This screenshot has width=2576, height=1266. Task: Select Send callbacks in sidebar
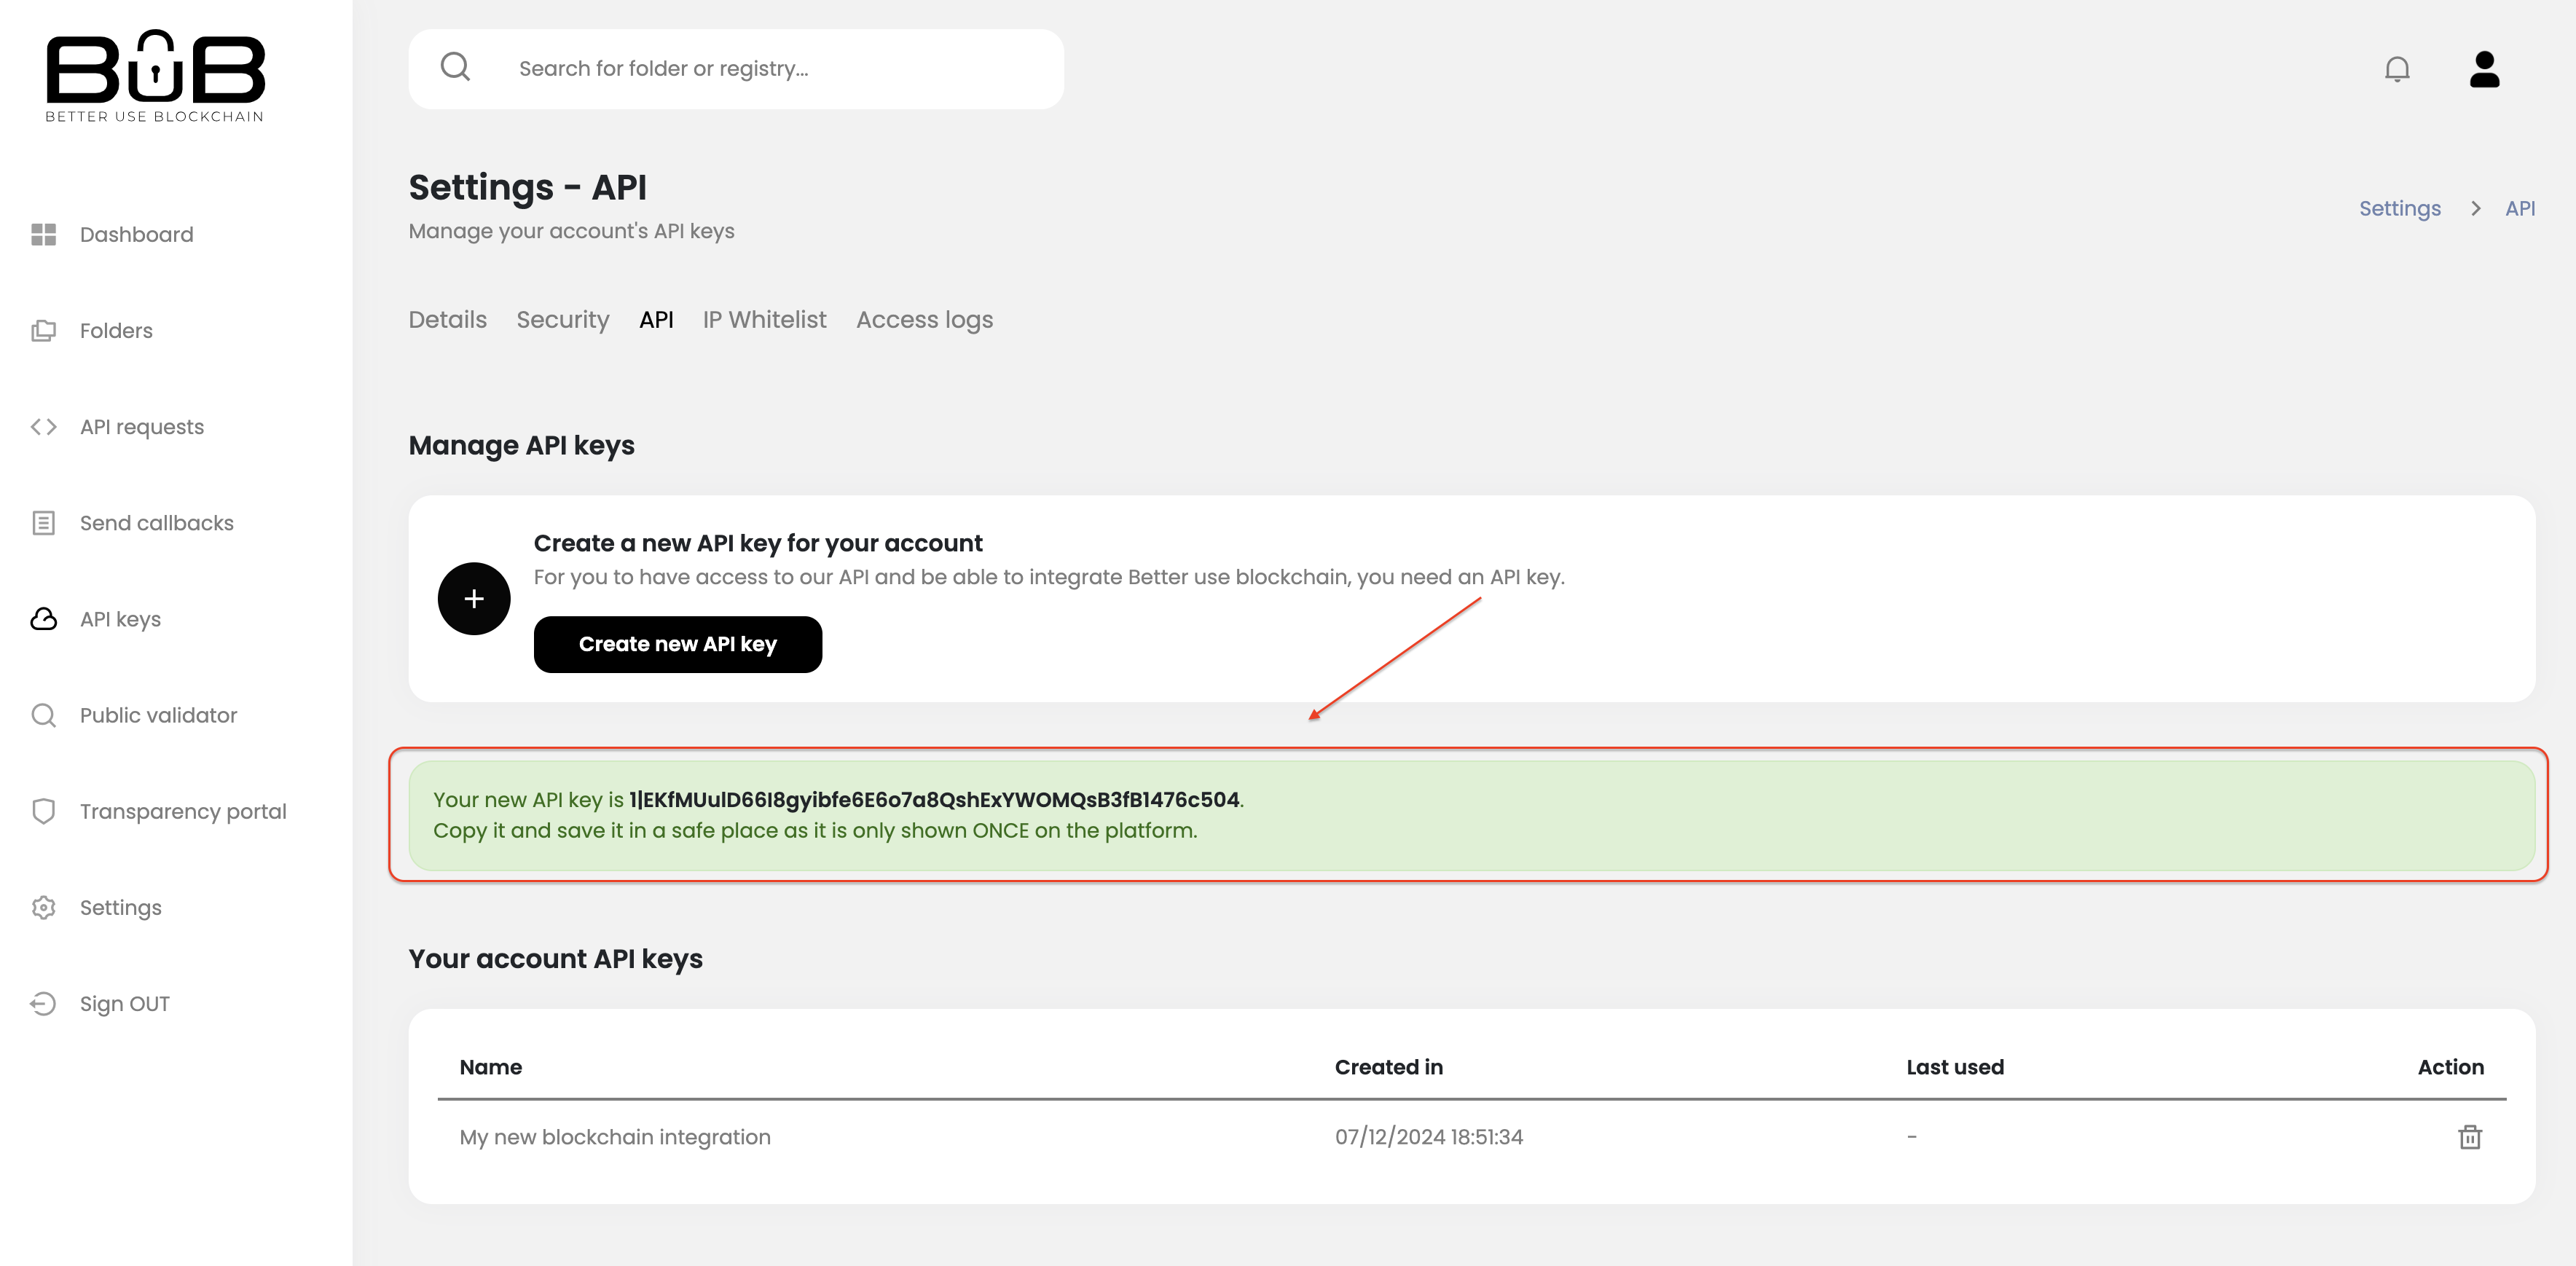click(x=156, y=523)
